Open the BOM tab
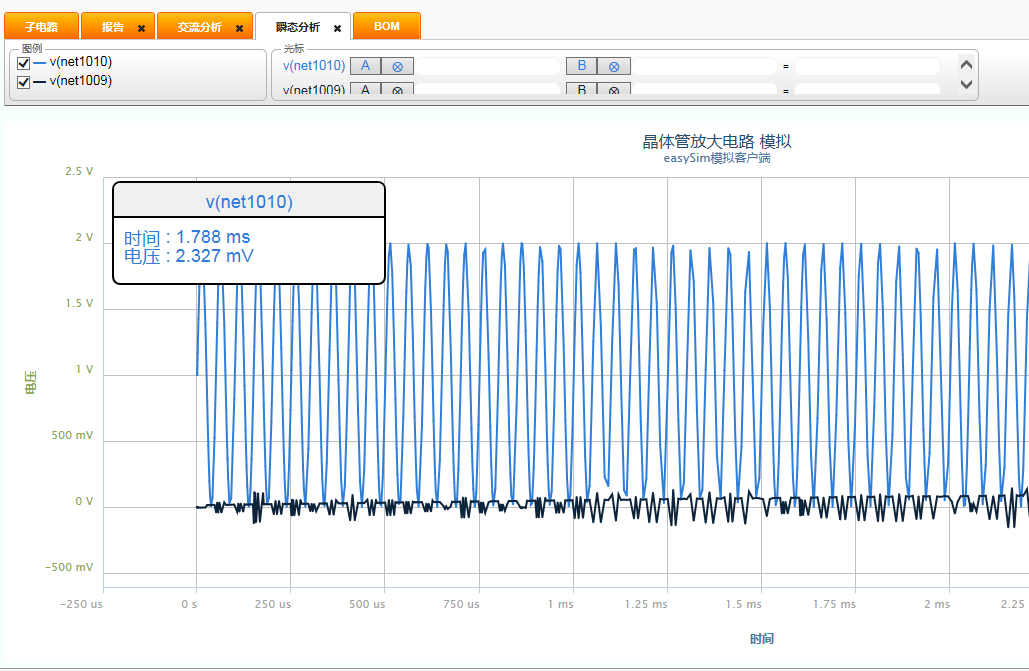The height and width of the screenshot is (671, 1029). 387,26
